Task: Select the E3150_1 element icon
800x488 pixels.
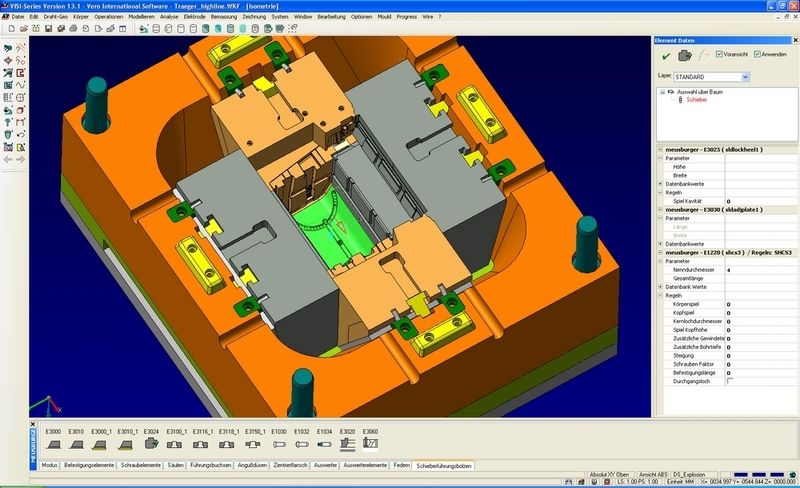Action: point(253,445)
